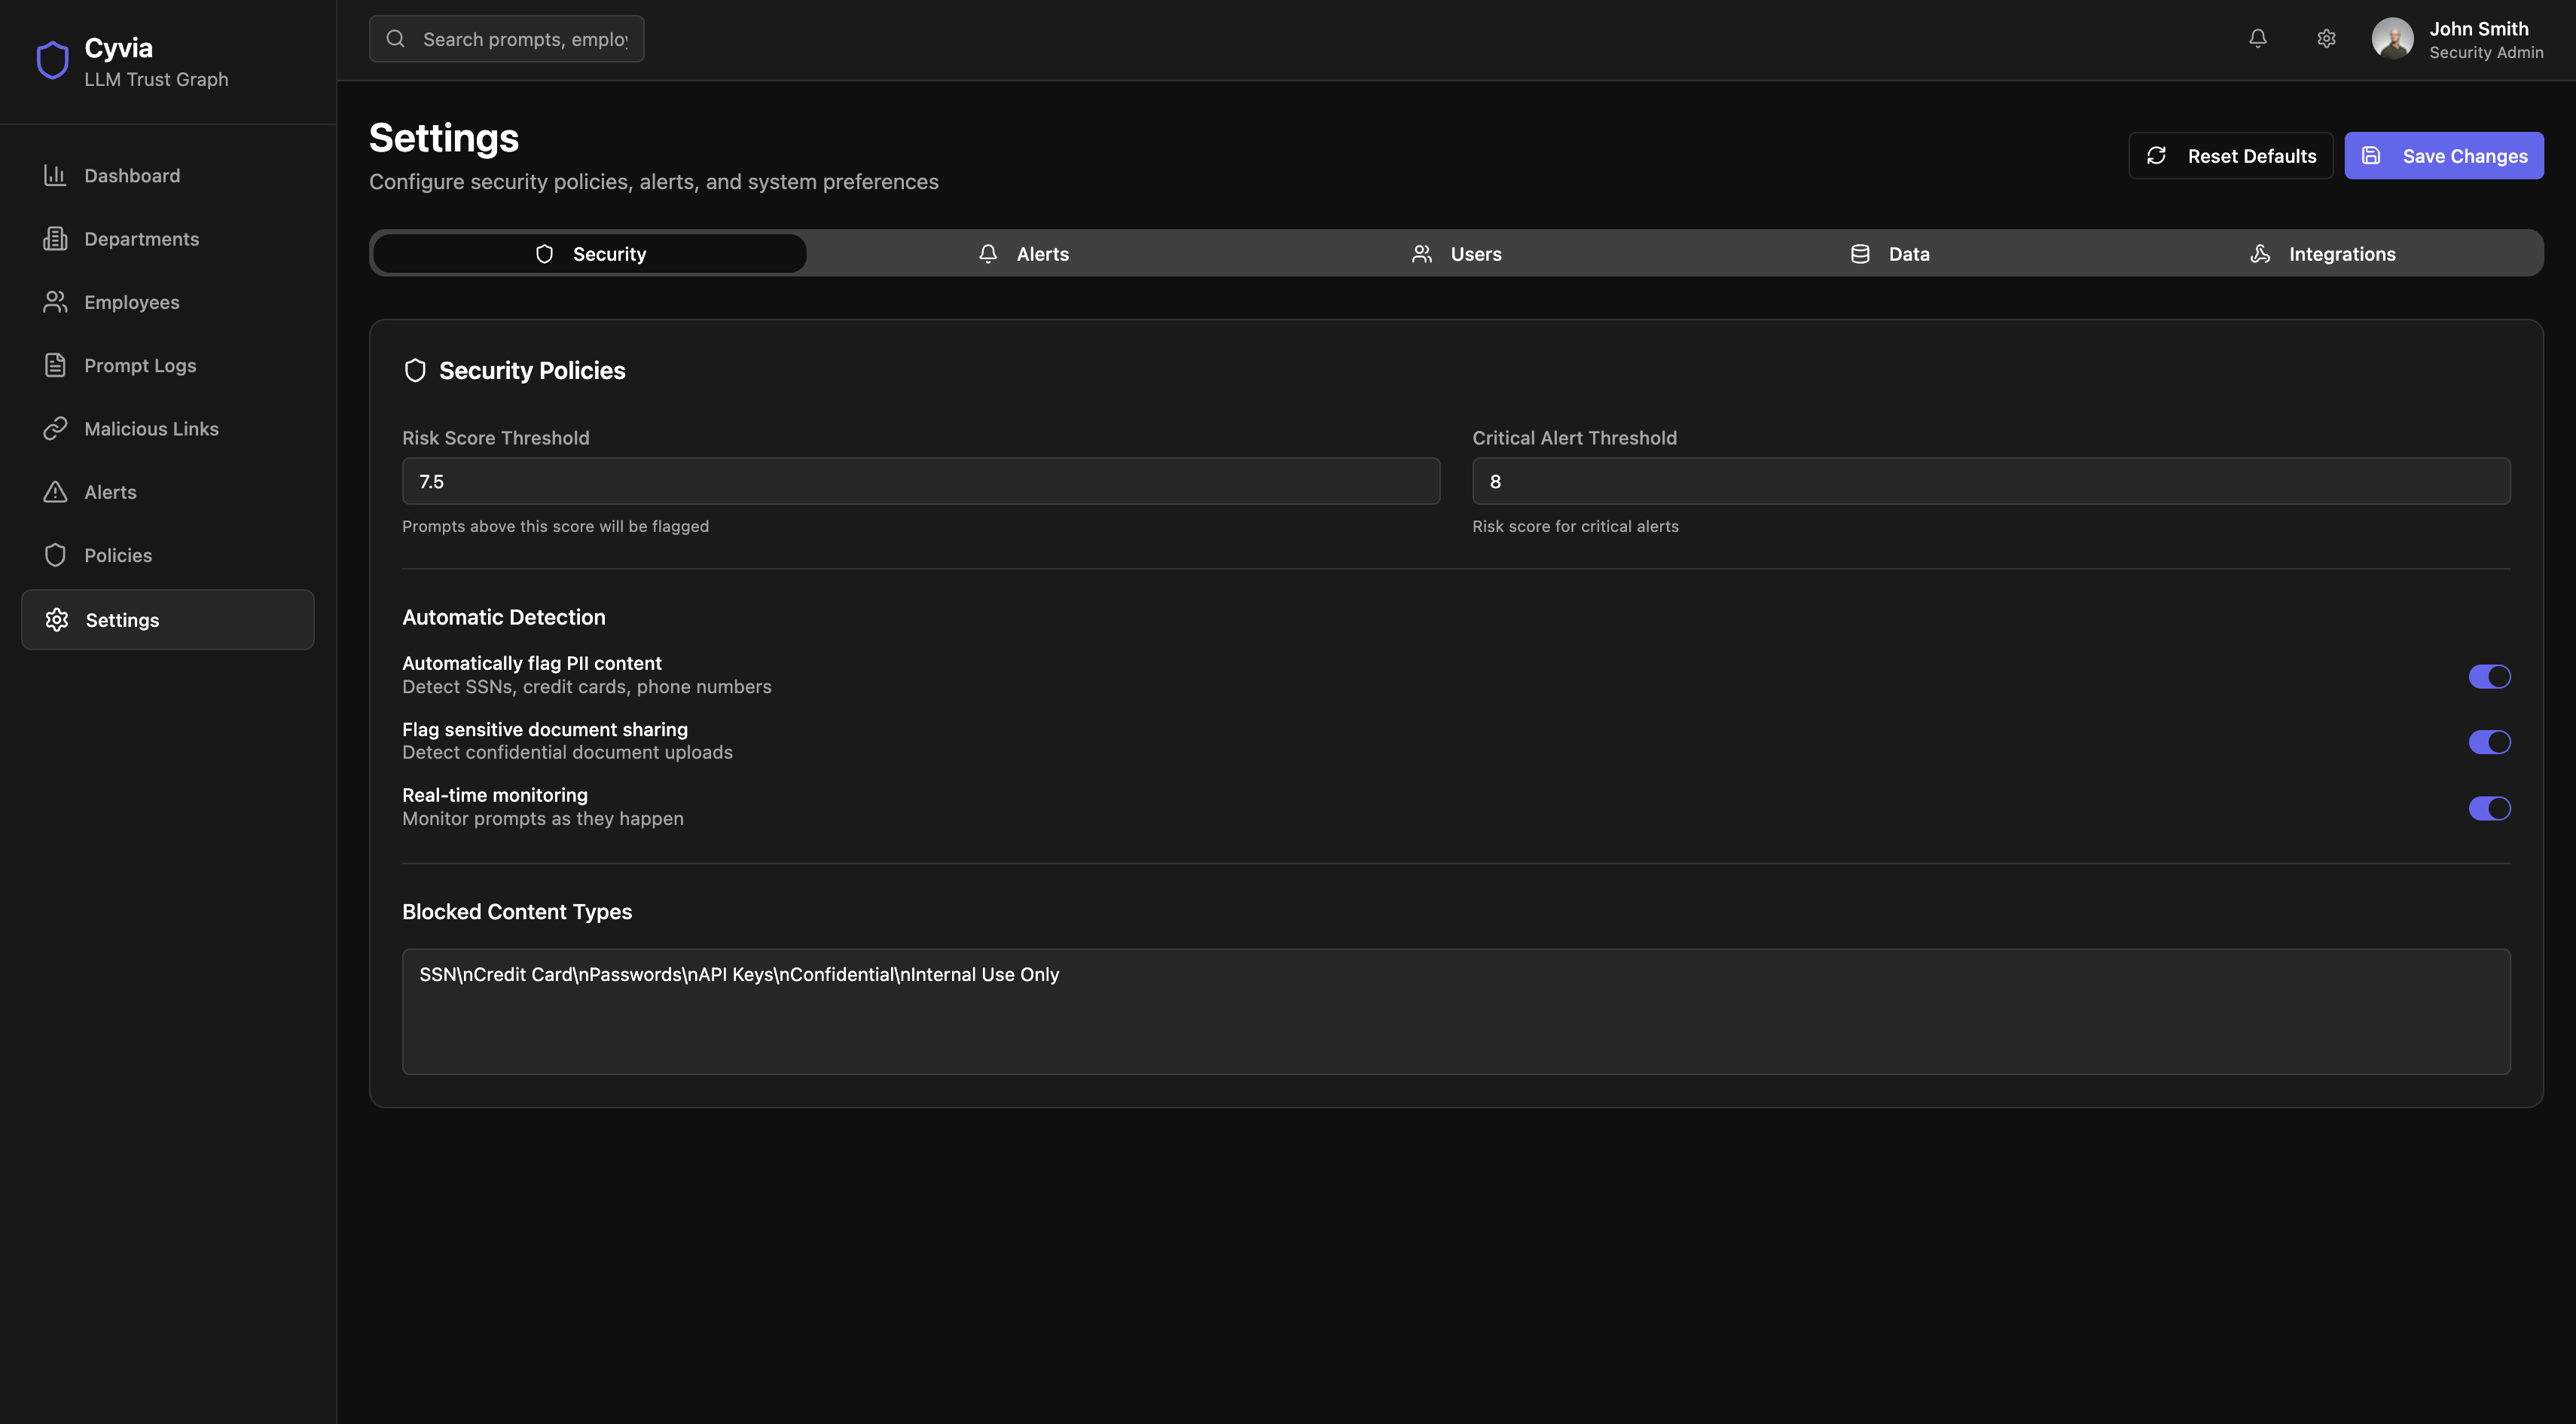Image resolution: width=2576 pixels, height=1424 pixels.
Task: Select the Data tab
Action: click(1889, 254)
